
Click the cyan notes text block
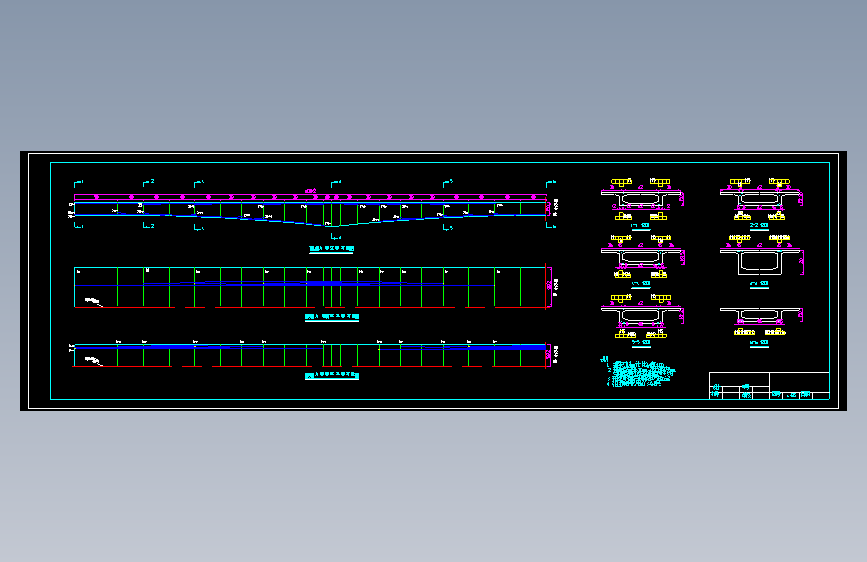tap(638, 372)
